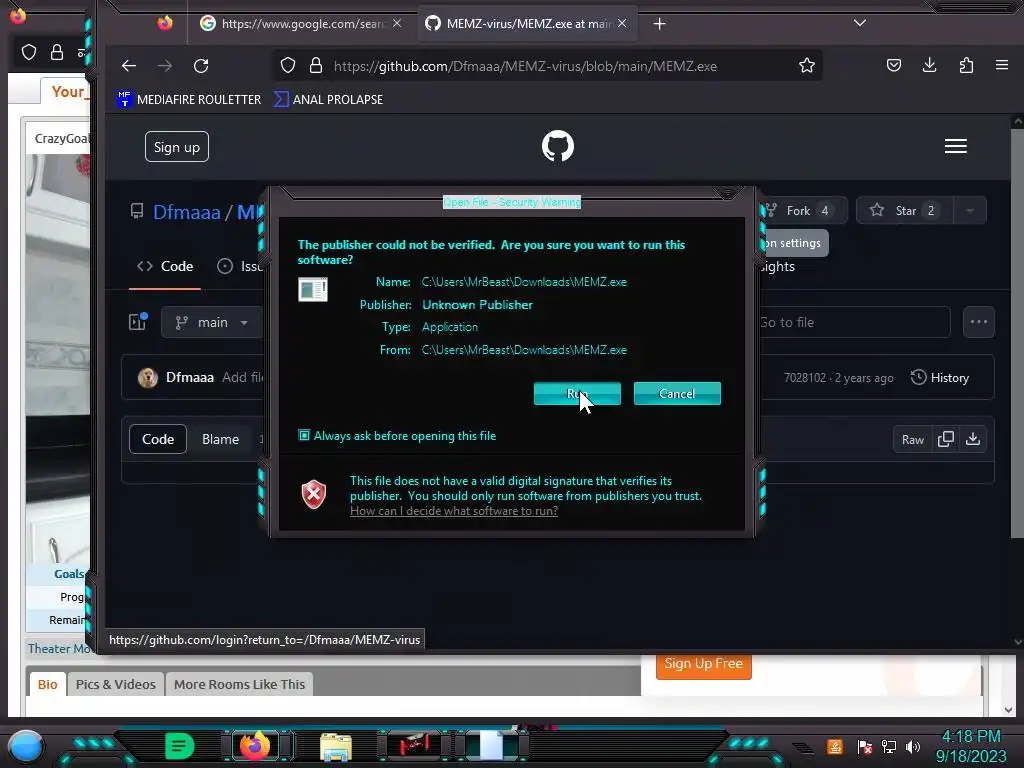Click the GitHub page vertical scrollbar
The height and width of the screenshot is (768, 1024).
coord(1017,332)
